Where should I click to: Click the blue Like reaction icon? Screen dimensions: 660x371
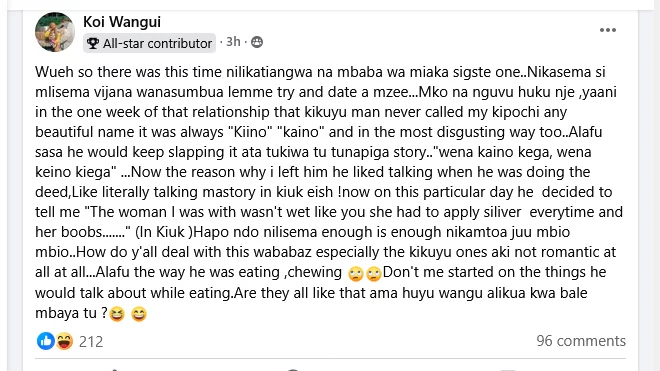[45, 341]
